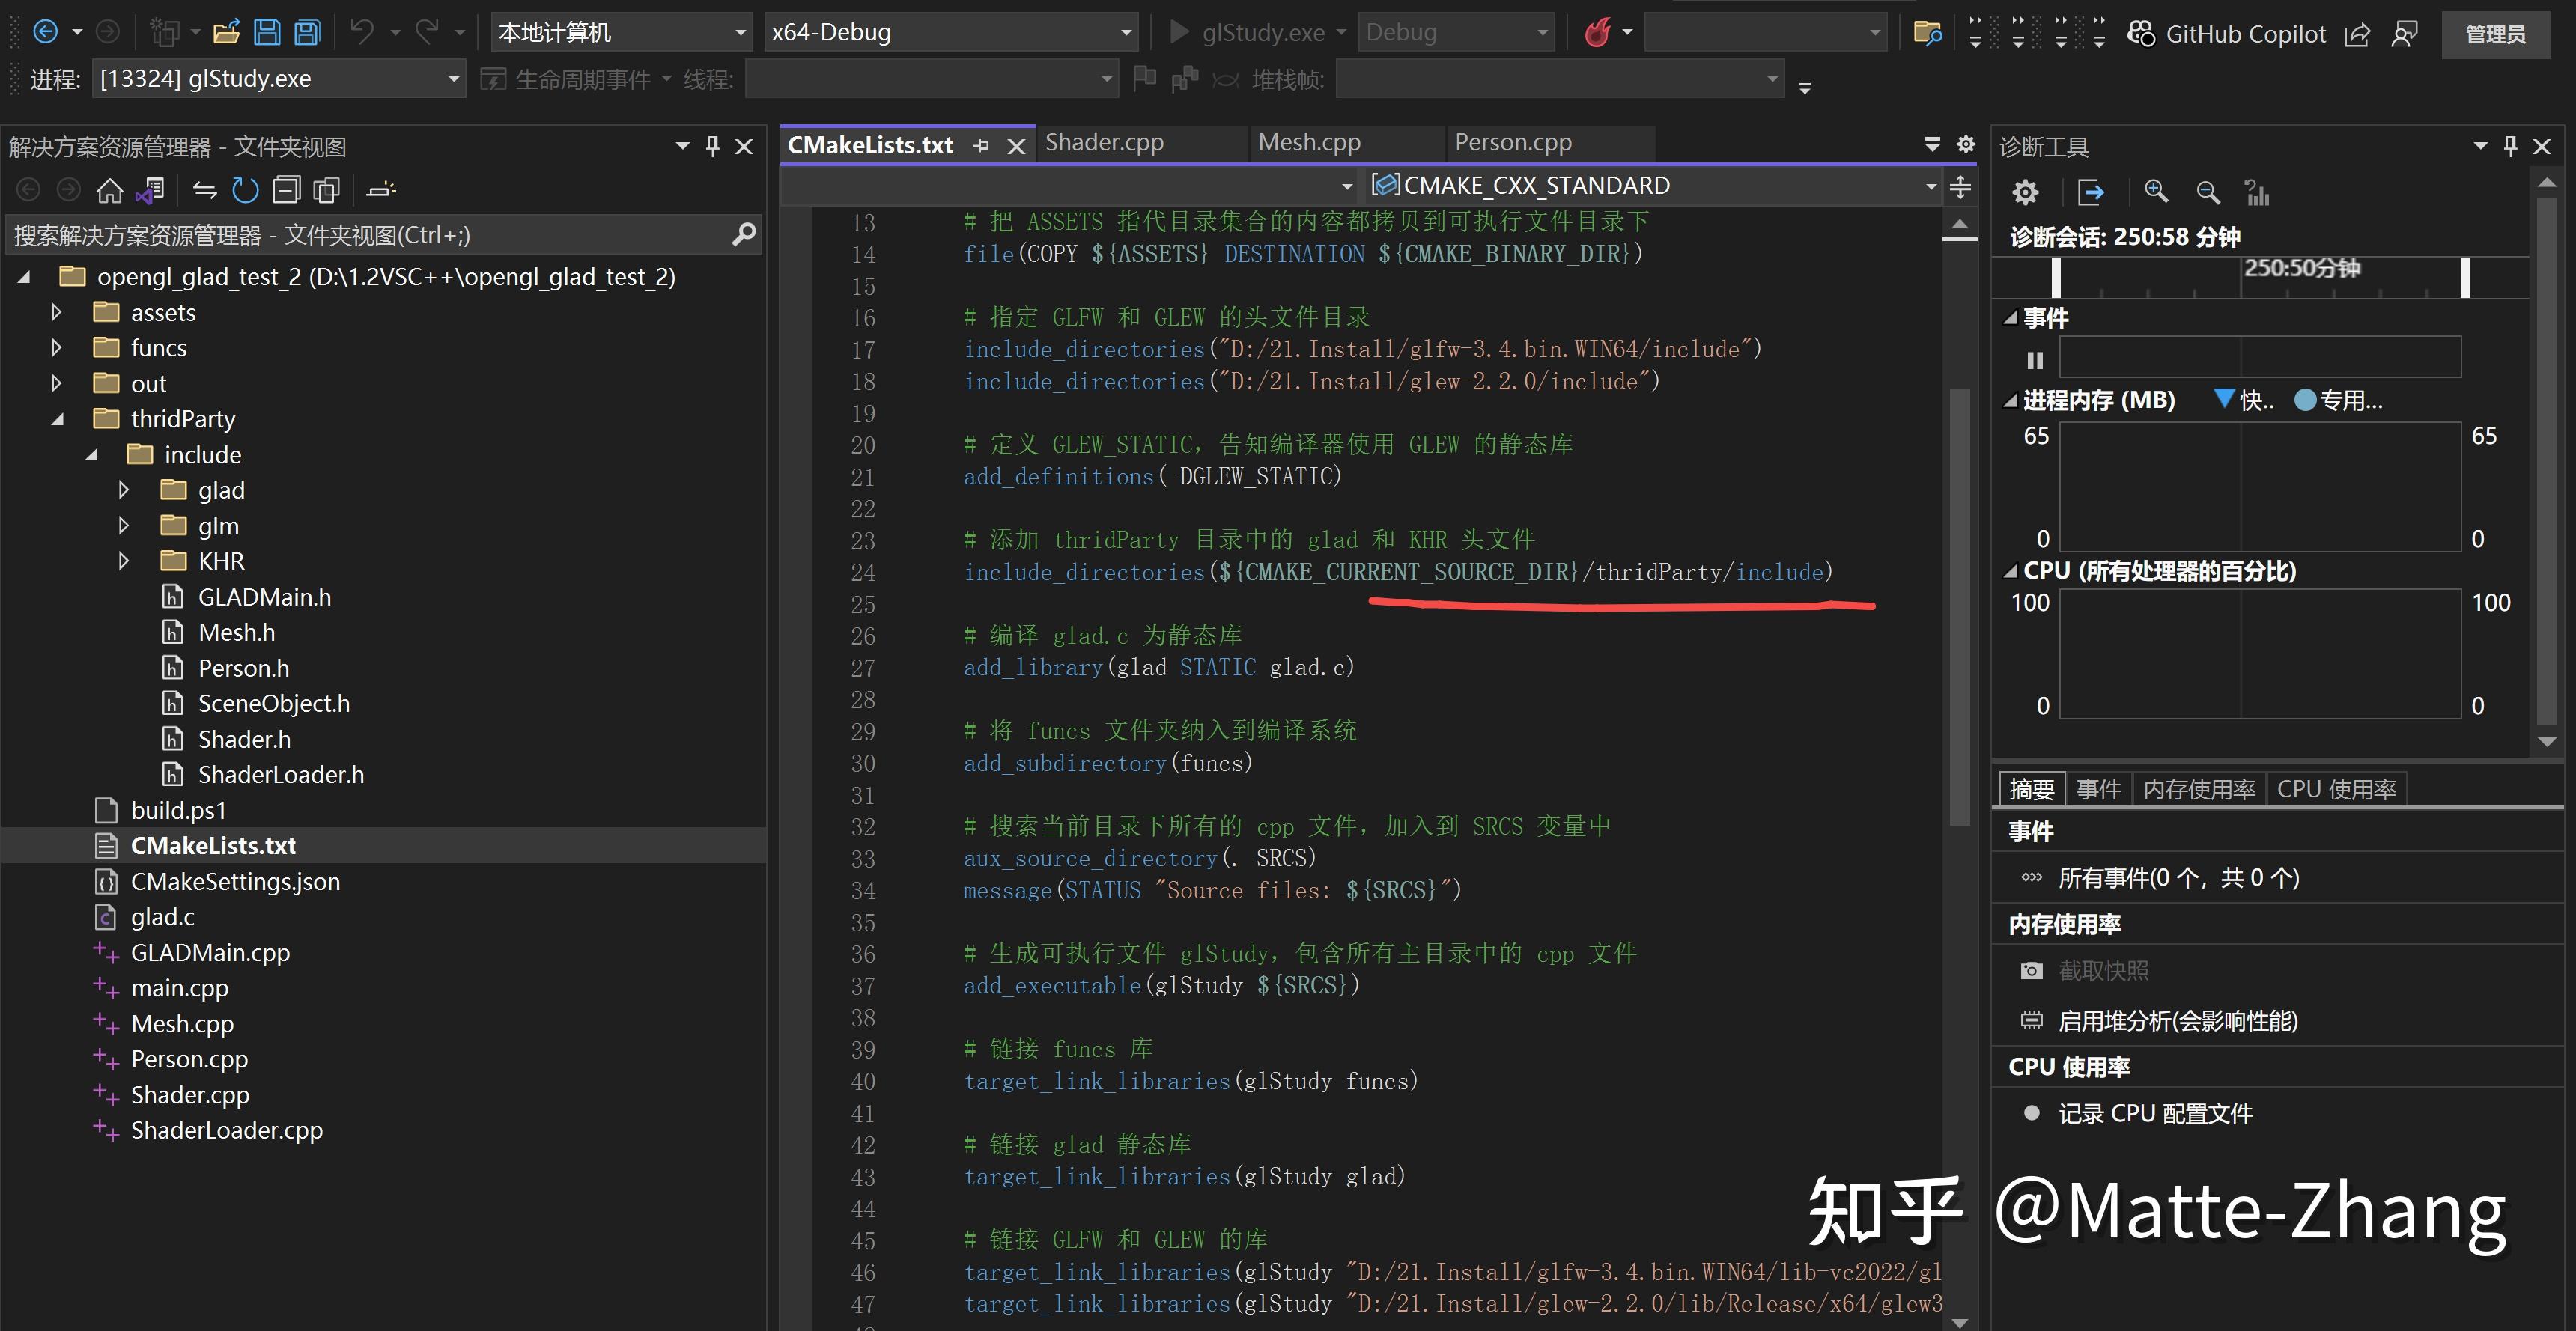Click the 管理员 button
This screenshot has width=2576, height=1331.
[2496, 33]
